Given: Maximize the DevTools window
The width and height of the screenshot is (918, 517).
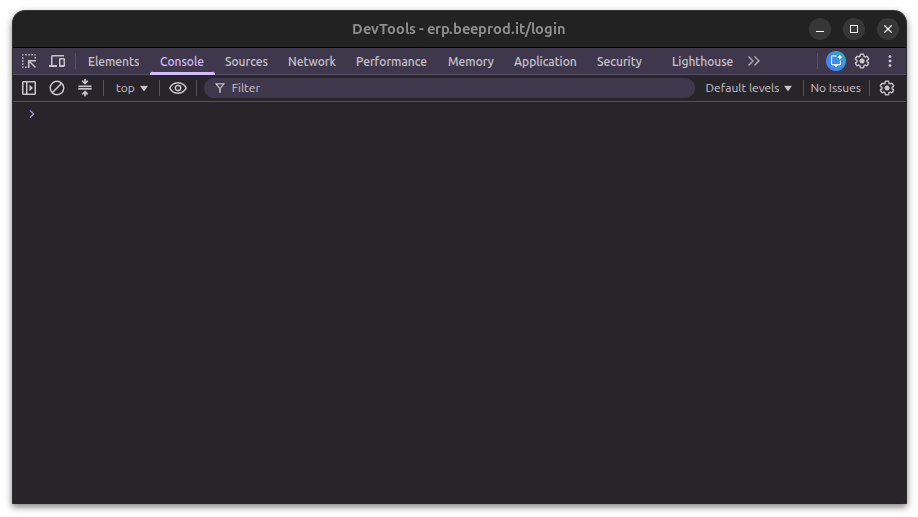Looking at the screenshot, I should pyautogui.click(x=854, y=29).
